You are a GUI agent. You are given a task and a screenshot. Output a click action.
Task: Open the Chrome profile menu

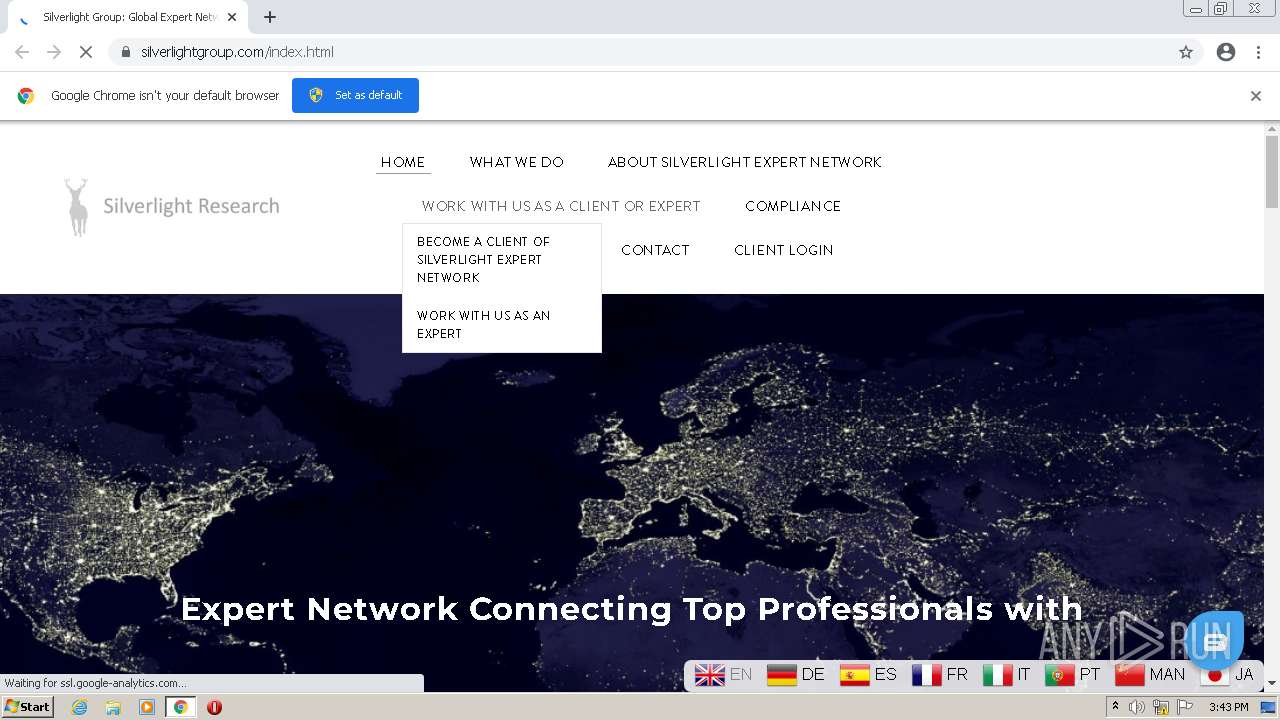pos(1226,52)
